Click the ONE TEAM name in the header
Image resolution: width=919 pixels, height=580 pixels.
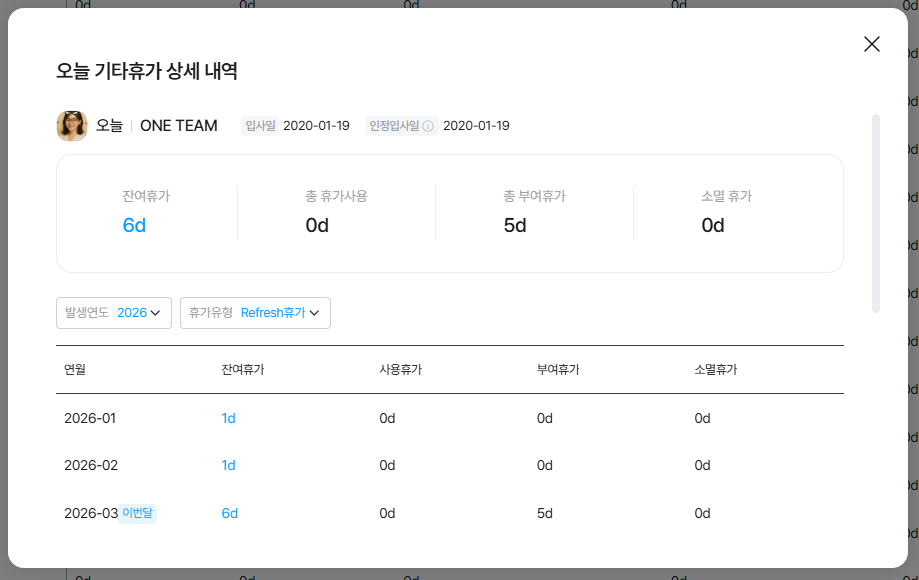pyautogui.click(x=178, y=126)
